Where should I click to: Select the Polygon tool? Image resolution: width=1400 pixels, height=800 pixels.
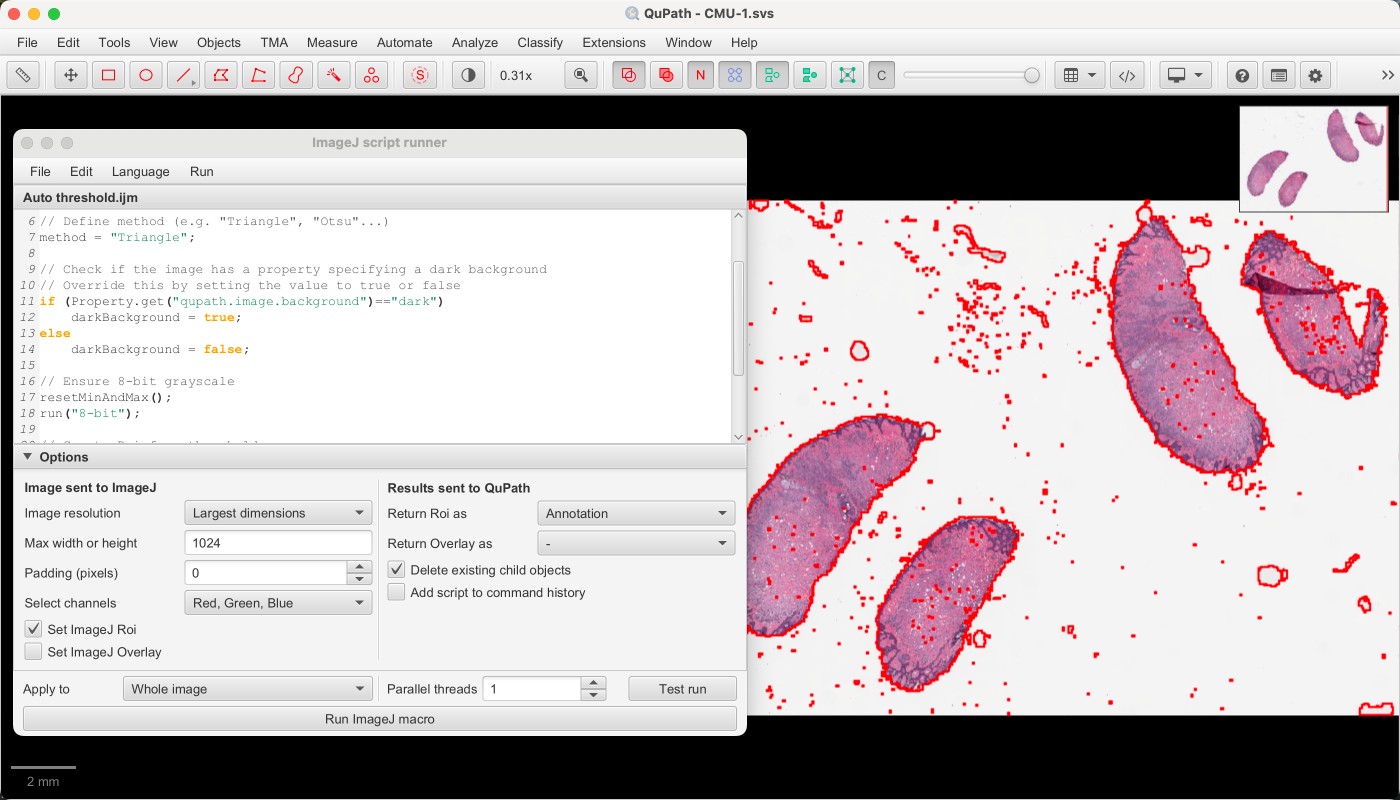pyautogui.click(x=221, y=75)
